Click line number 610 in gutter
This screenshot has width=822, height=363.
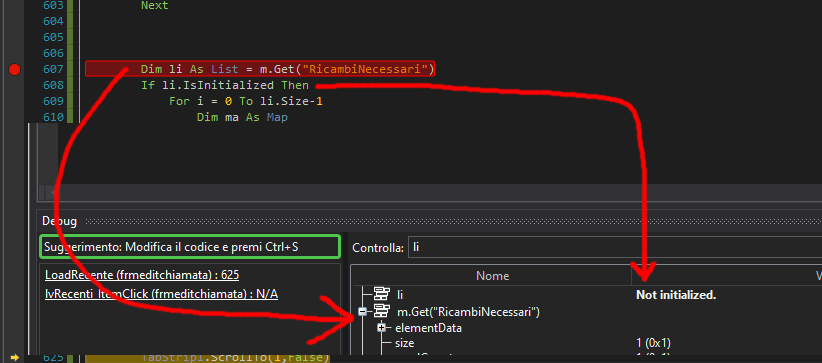pyautogui.click(x=54, y=117)
